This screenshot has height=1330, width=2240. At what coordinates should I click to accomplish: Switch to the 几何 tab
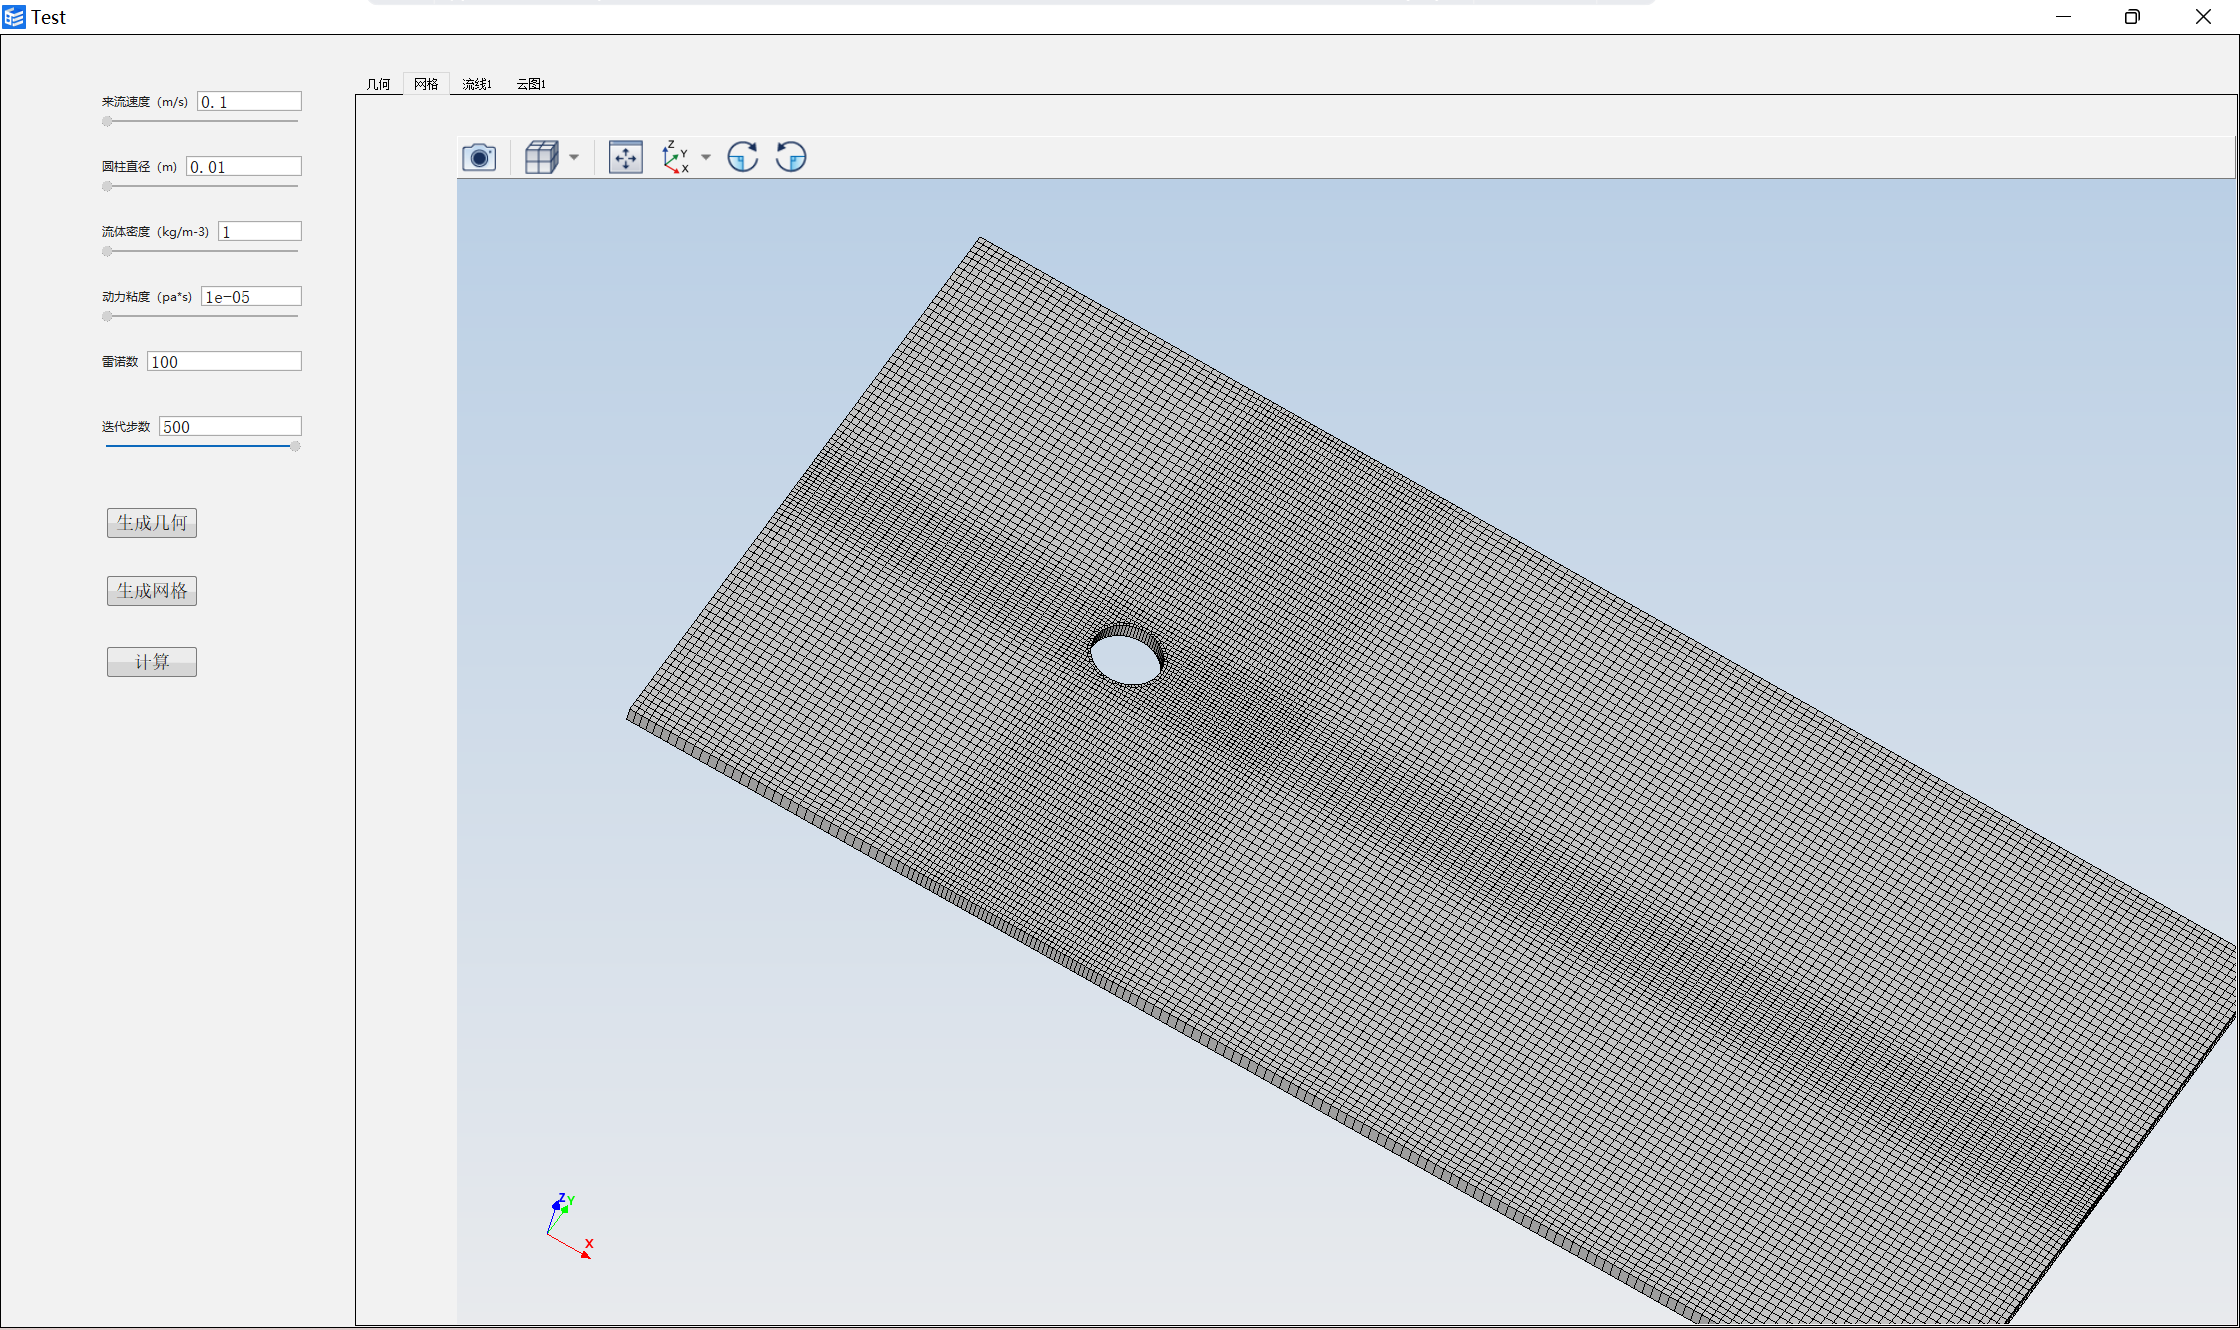point(378,84)
